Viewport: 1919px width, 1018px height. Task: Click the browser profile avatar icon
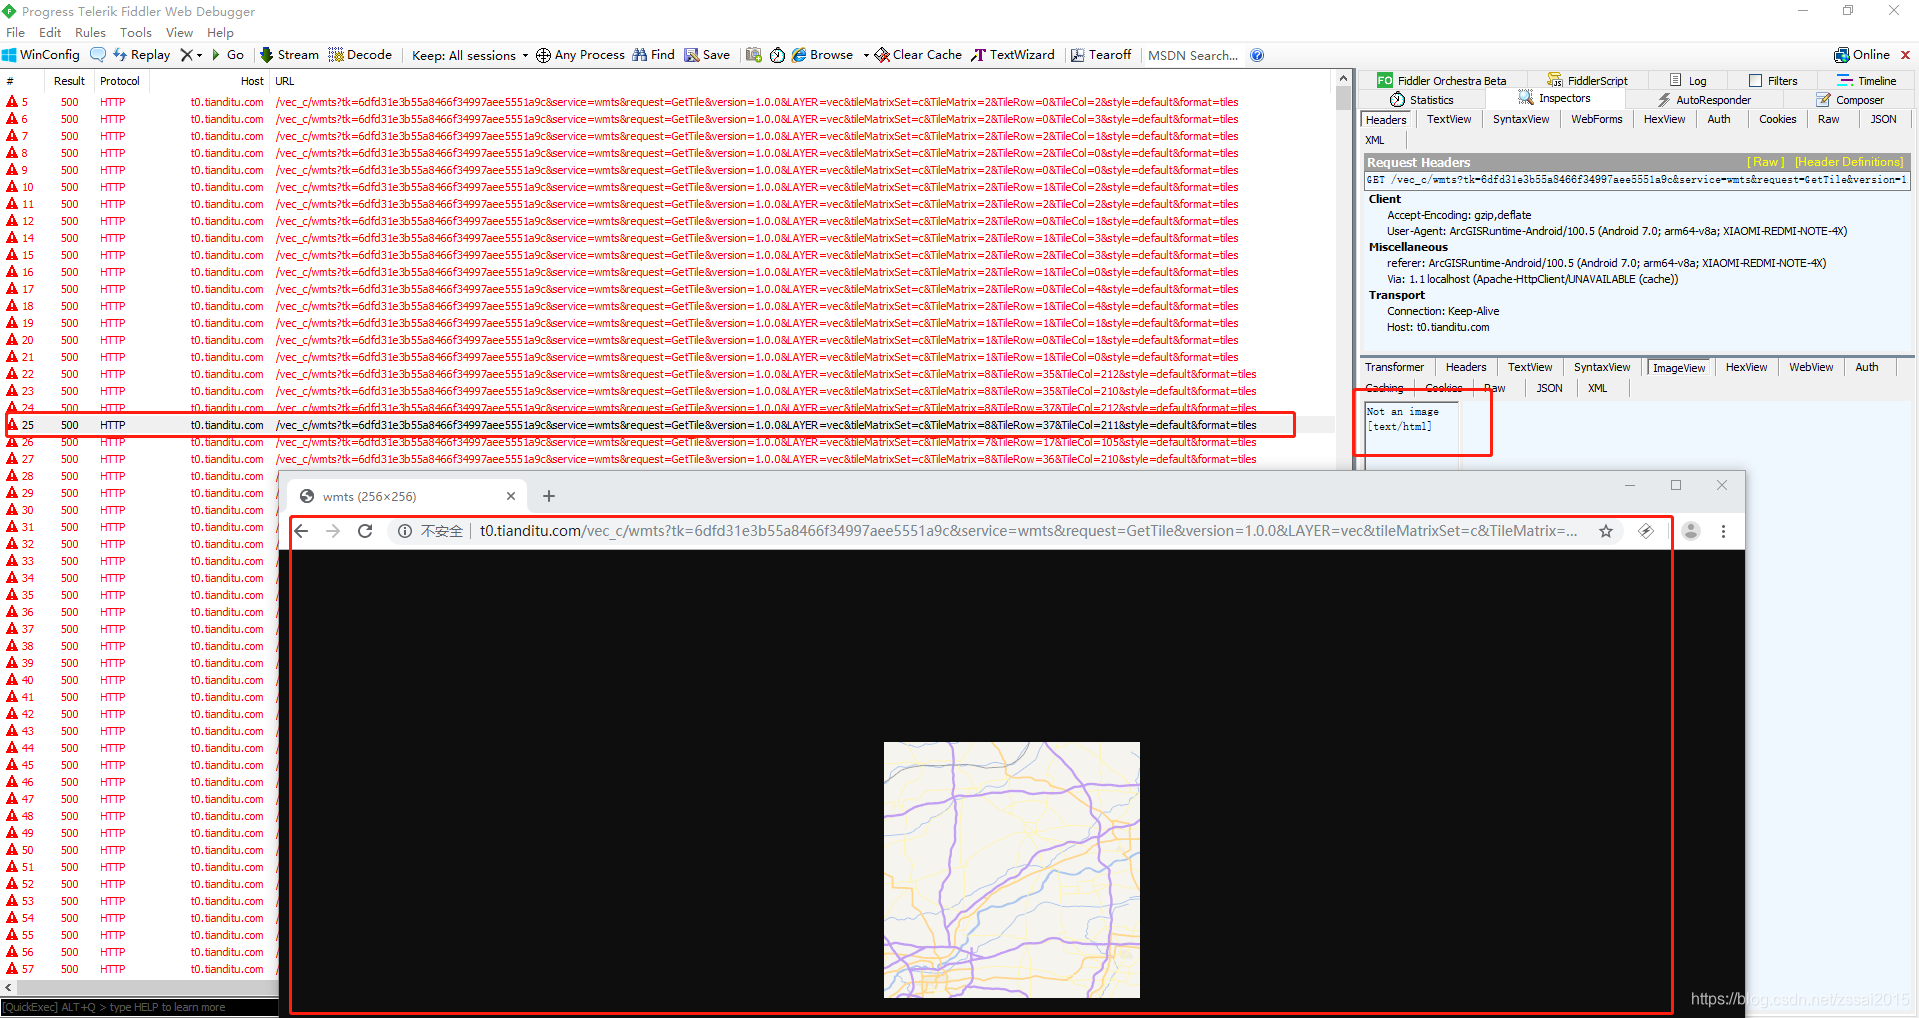(1691, 531)
